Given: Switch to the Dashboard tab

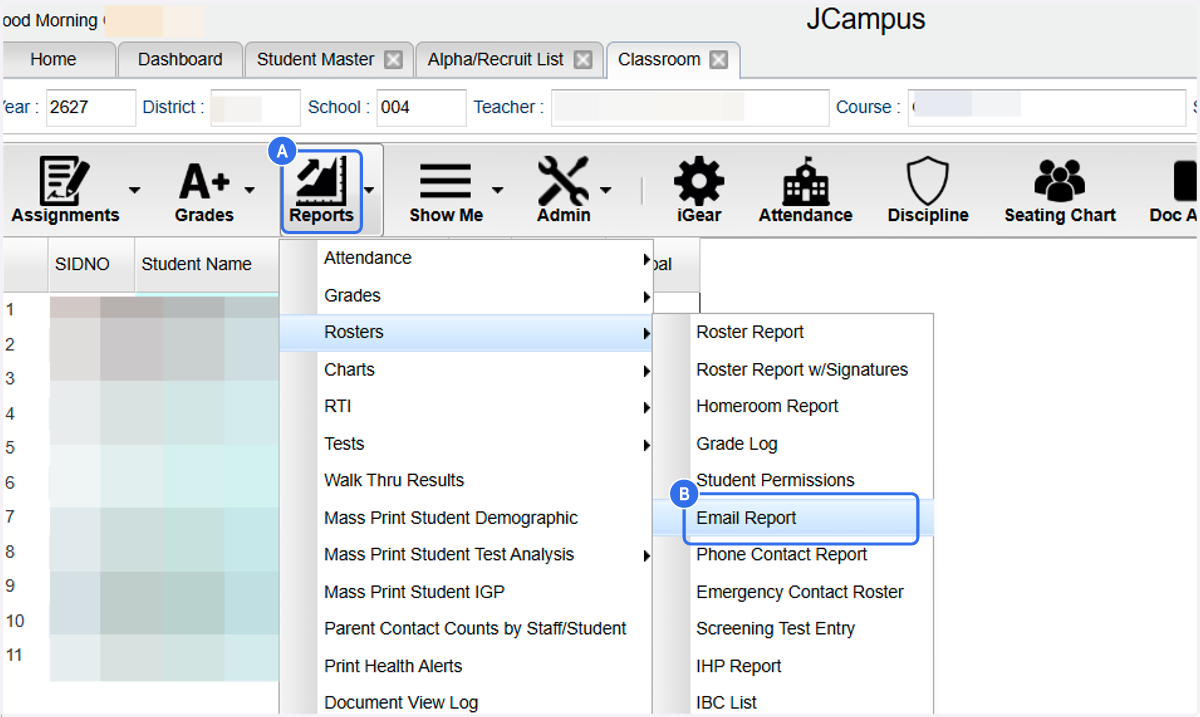Looking at the screenshot, I should pyautogui.click(x=180, y=60).
